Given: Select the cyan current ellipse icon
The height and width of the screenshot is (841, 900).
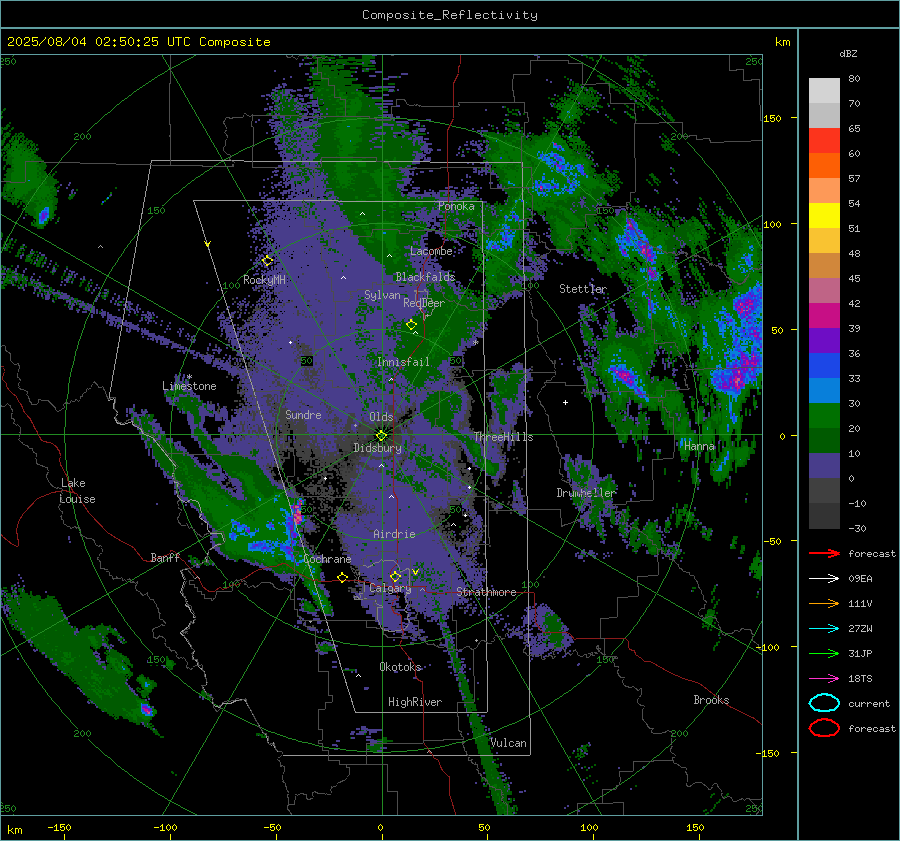Looking at the screenshot, I should tap(824, 703).
